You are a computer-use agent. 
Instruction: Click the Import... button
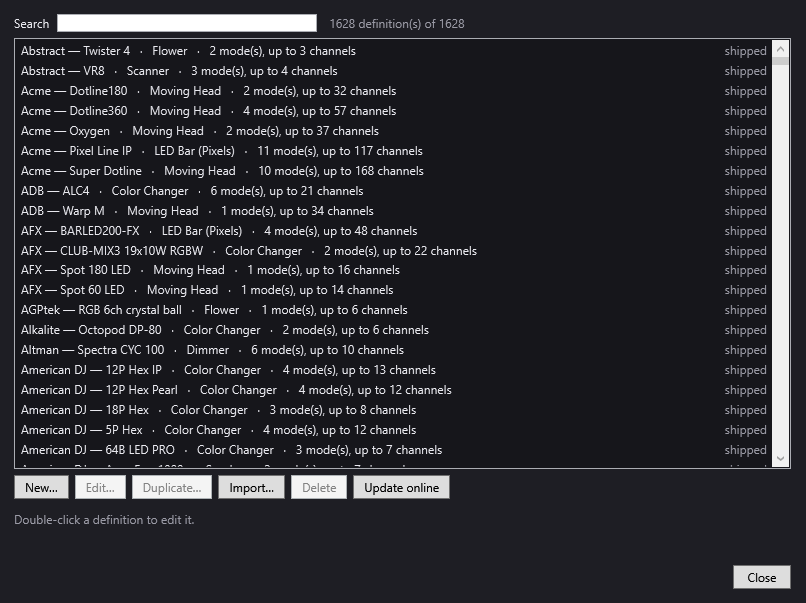[251, 487]
